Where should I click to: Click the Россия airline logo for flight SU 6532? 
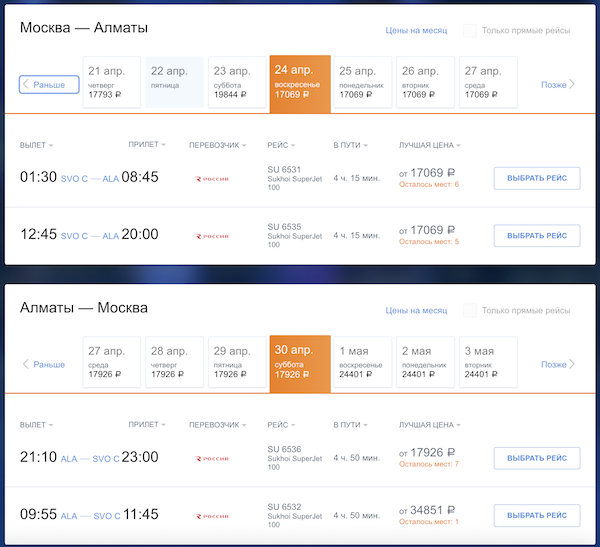tap(212, 516)
